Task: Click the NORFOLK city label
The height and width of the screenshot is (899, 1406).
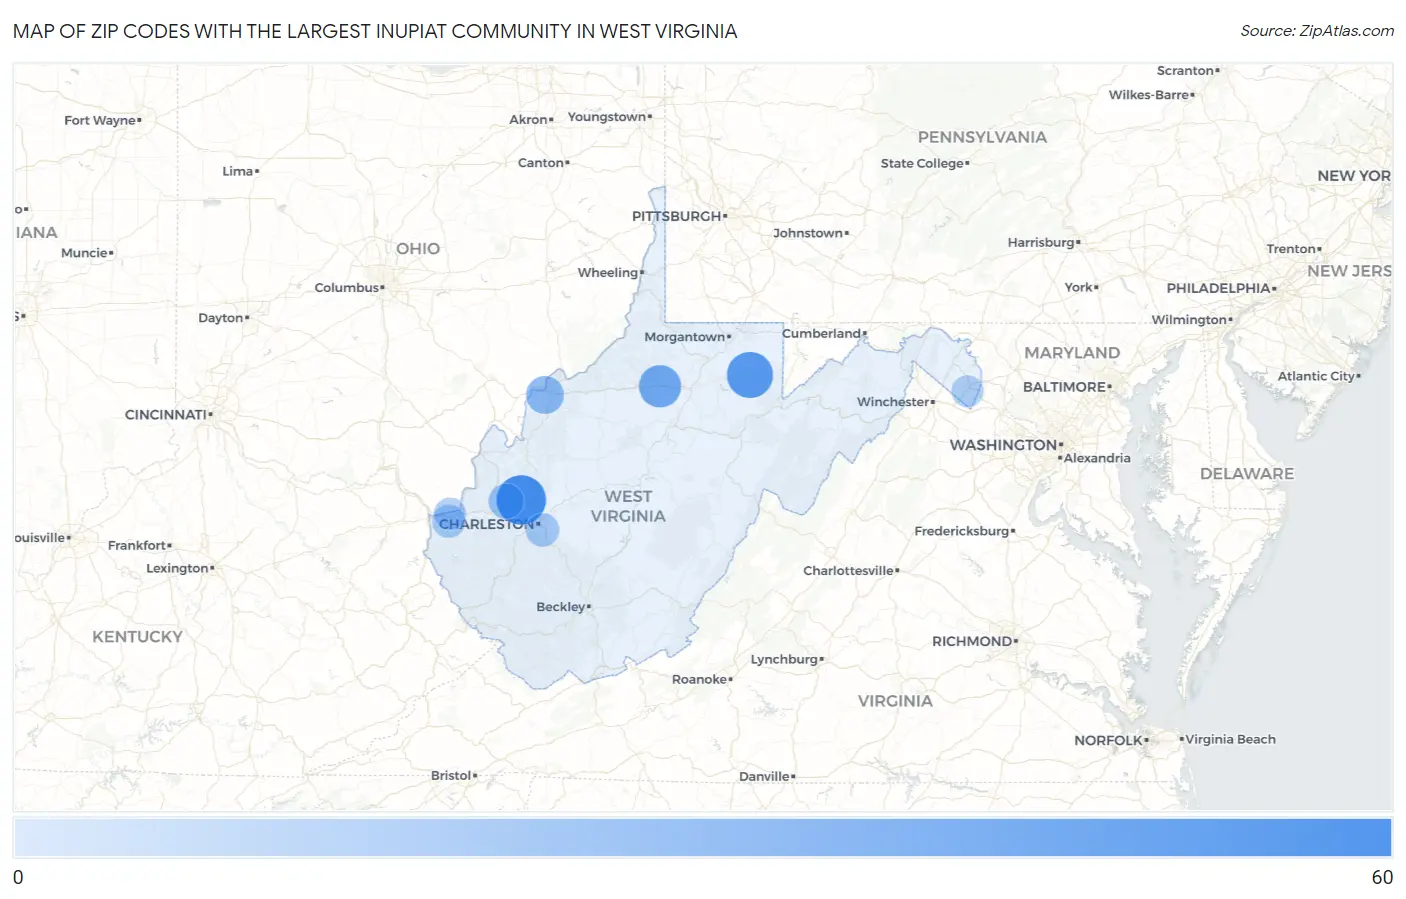Action: (1108, 741)
